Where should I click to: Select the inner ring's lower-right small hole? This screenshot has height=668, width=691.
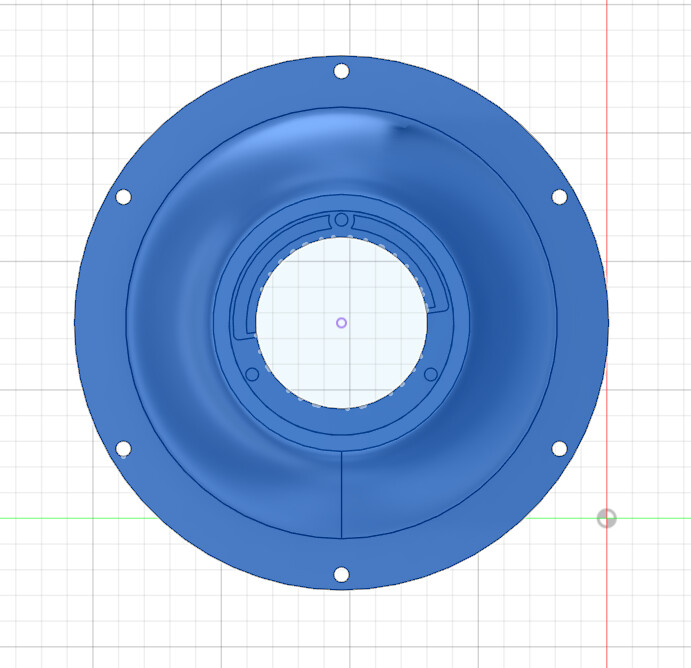430,373
